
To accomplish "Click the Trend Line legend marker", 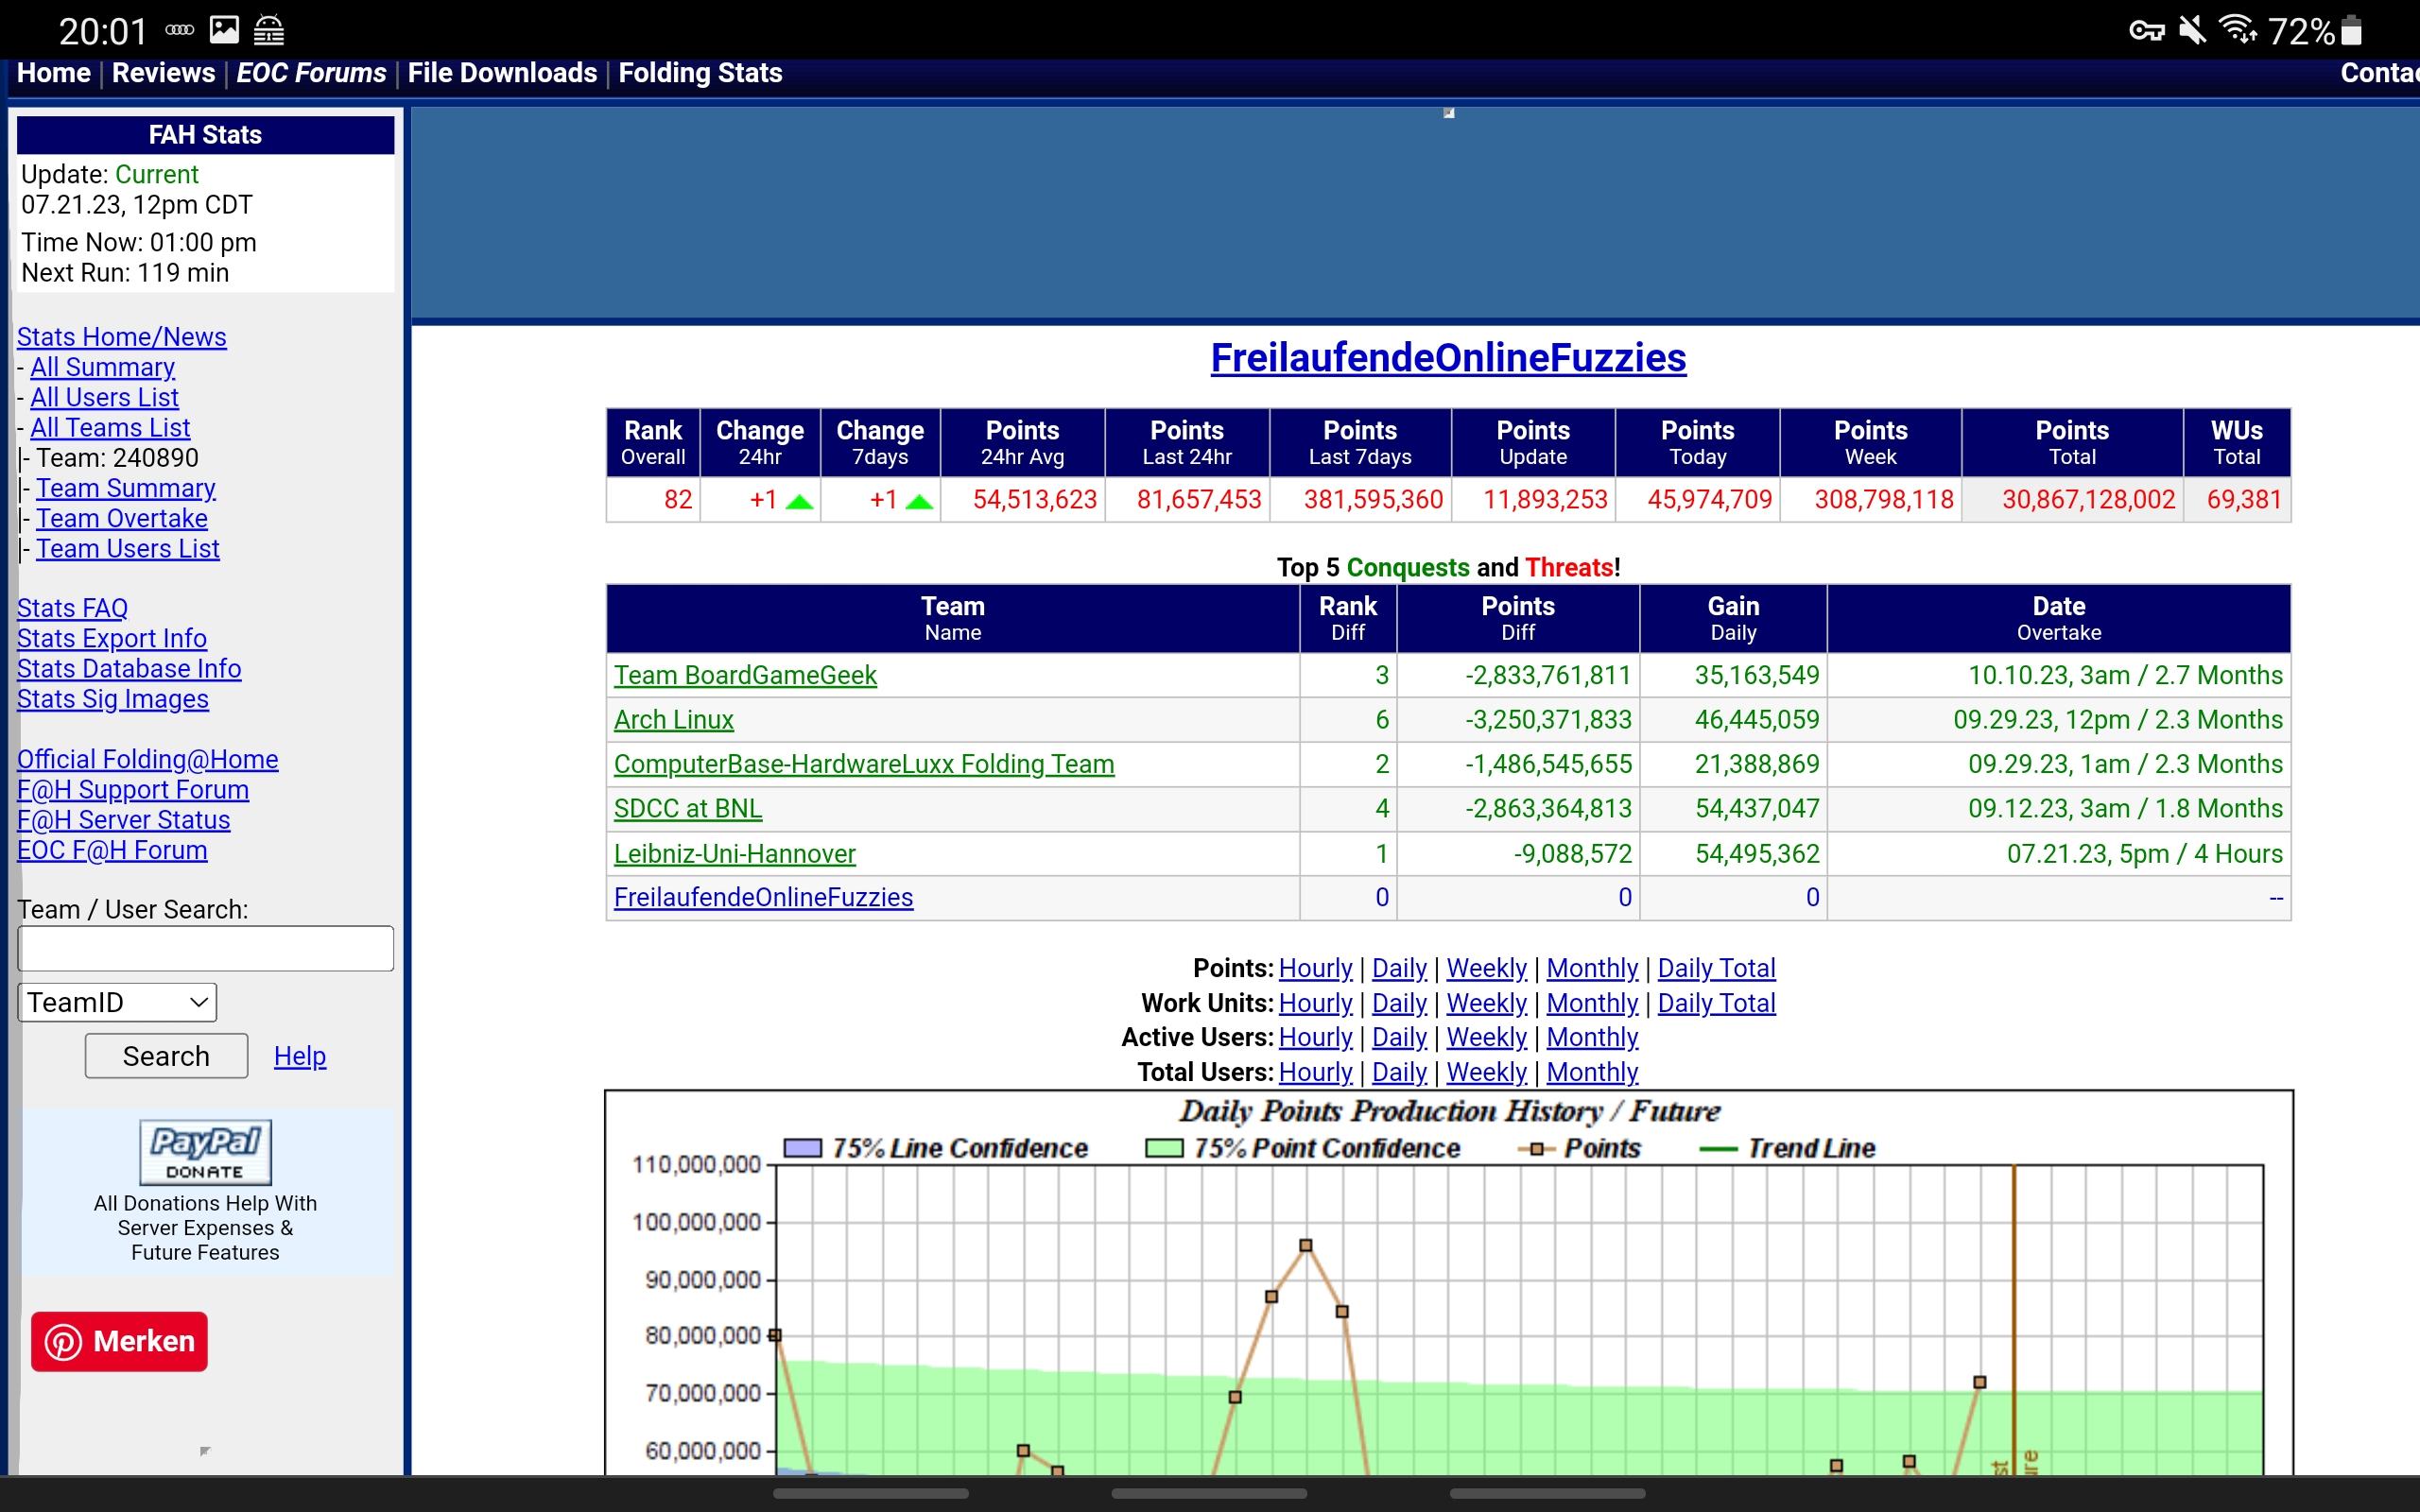I will click(x=1718, y=1149).
